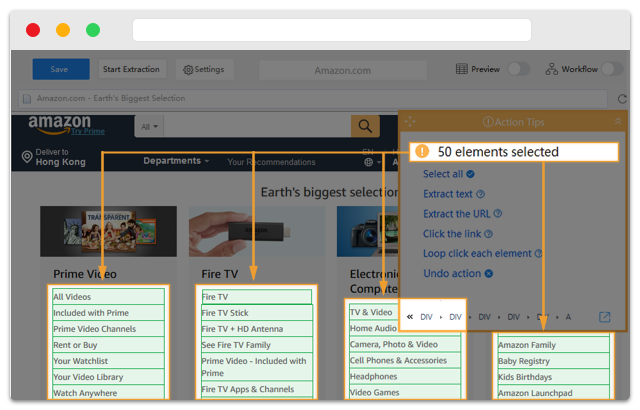Click the page document icon in URL bar
Image resolution: width=640 pixels, height=410 pixels.
(27, 99)
